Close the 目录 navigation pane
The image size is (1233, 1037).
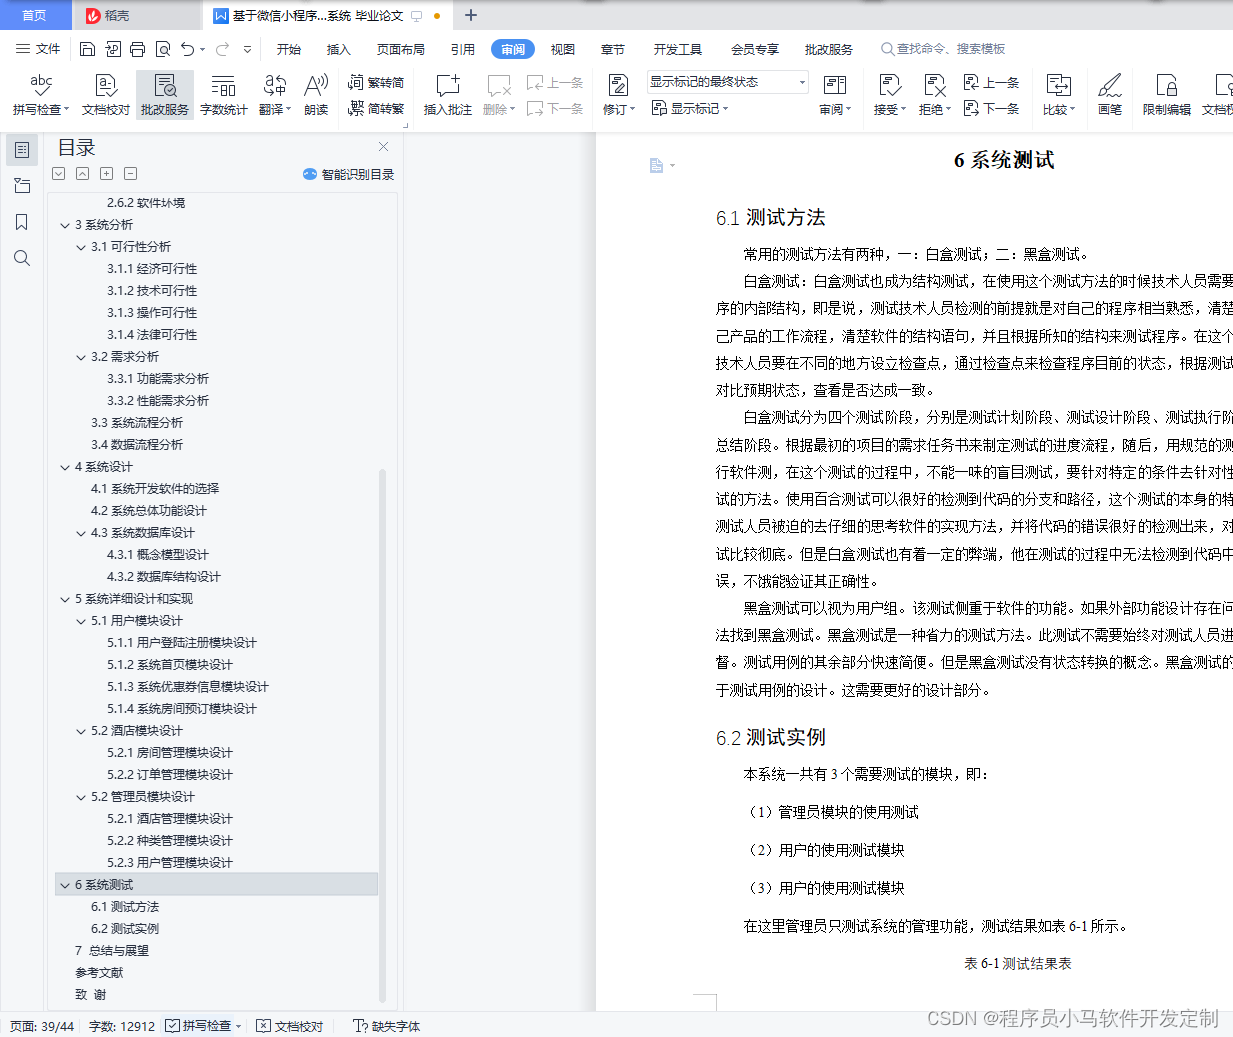click(x=383, y=147)
